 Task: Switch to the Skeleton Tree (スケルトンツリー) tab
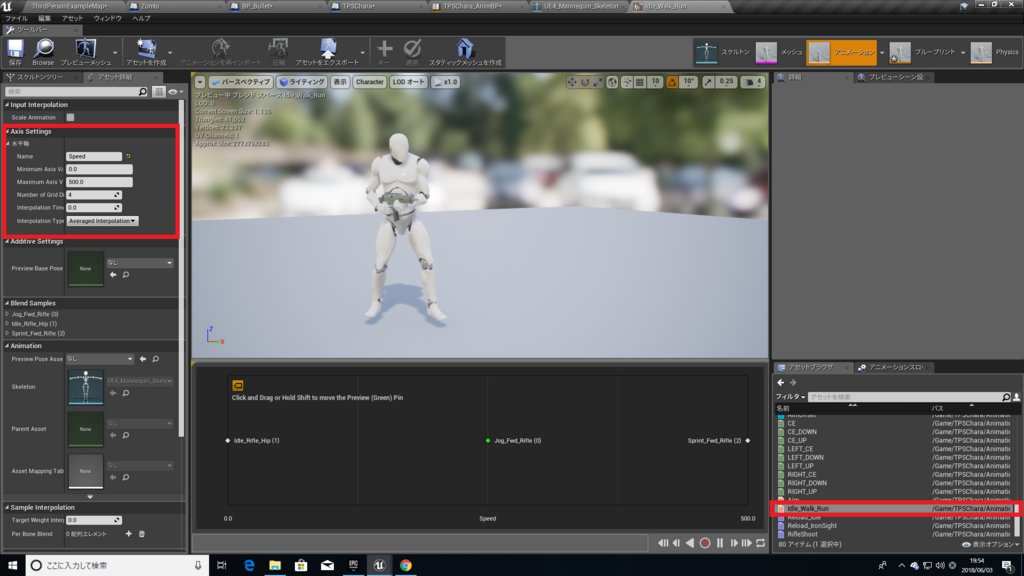40,77
